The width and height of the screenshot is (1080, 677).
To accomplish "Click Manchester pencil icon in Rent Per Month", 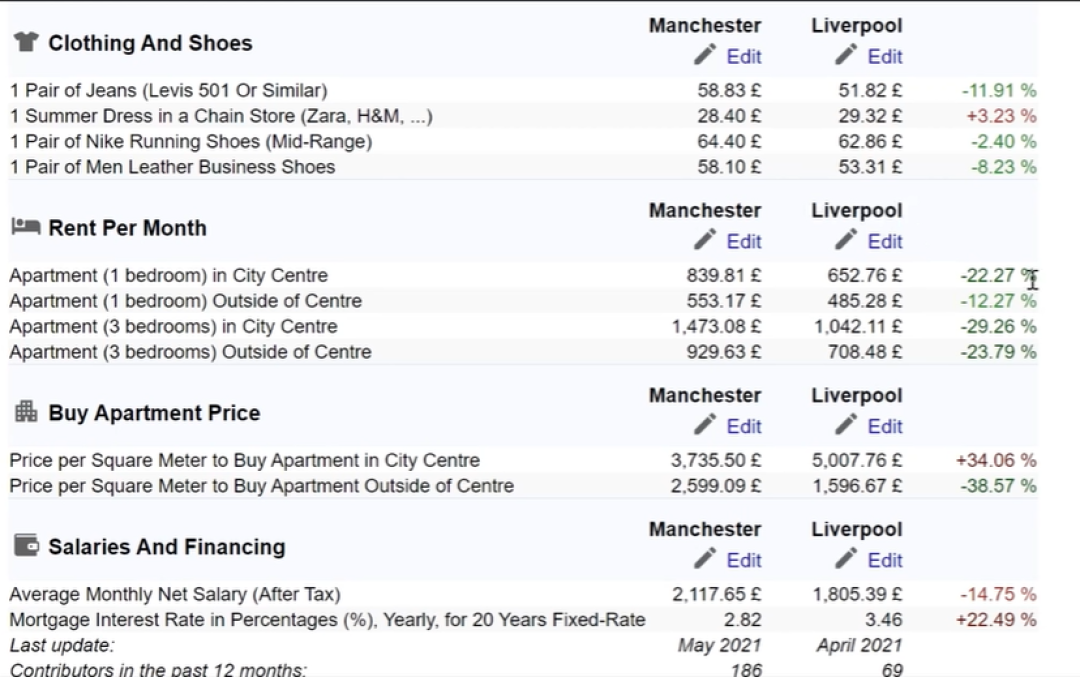I will [706, 240].
